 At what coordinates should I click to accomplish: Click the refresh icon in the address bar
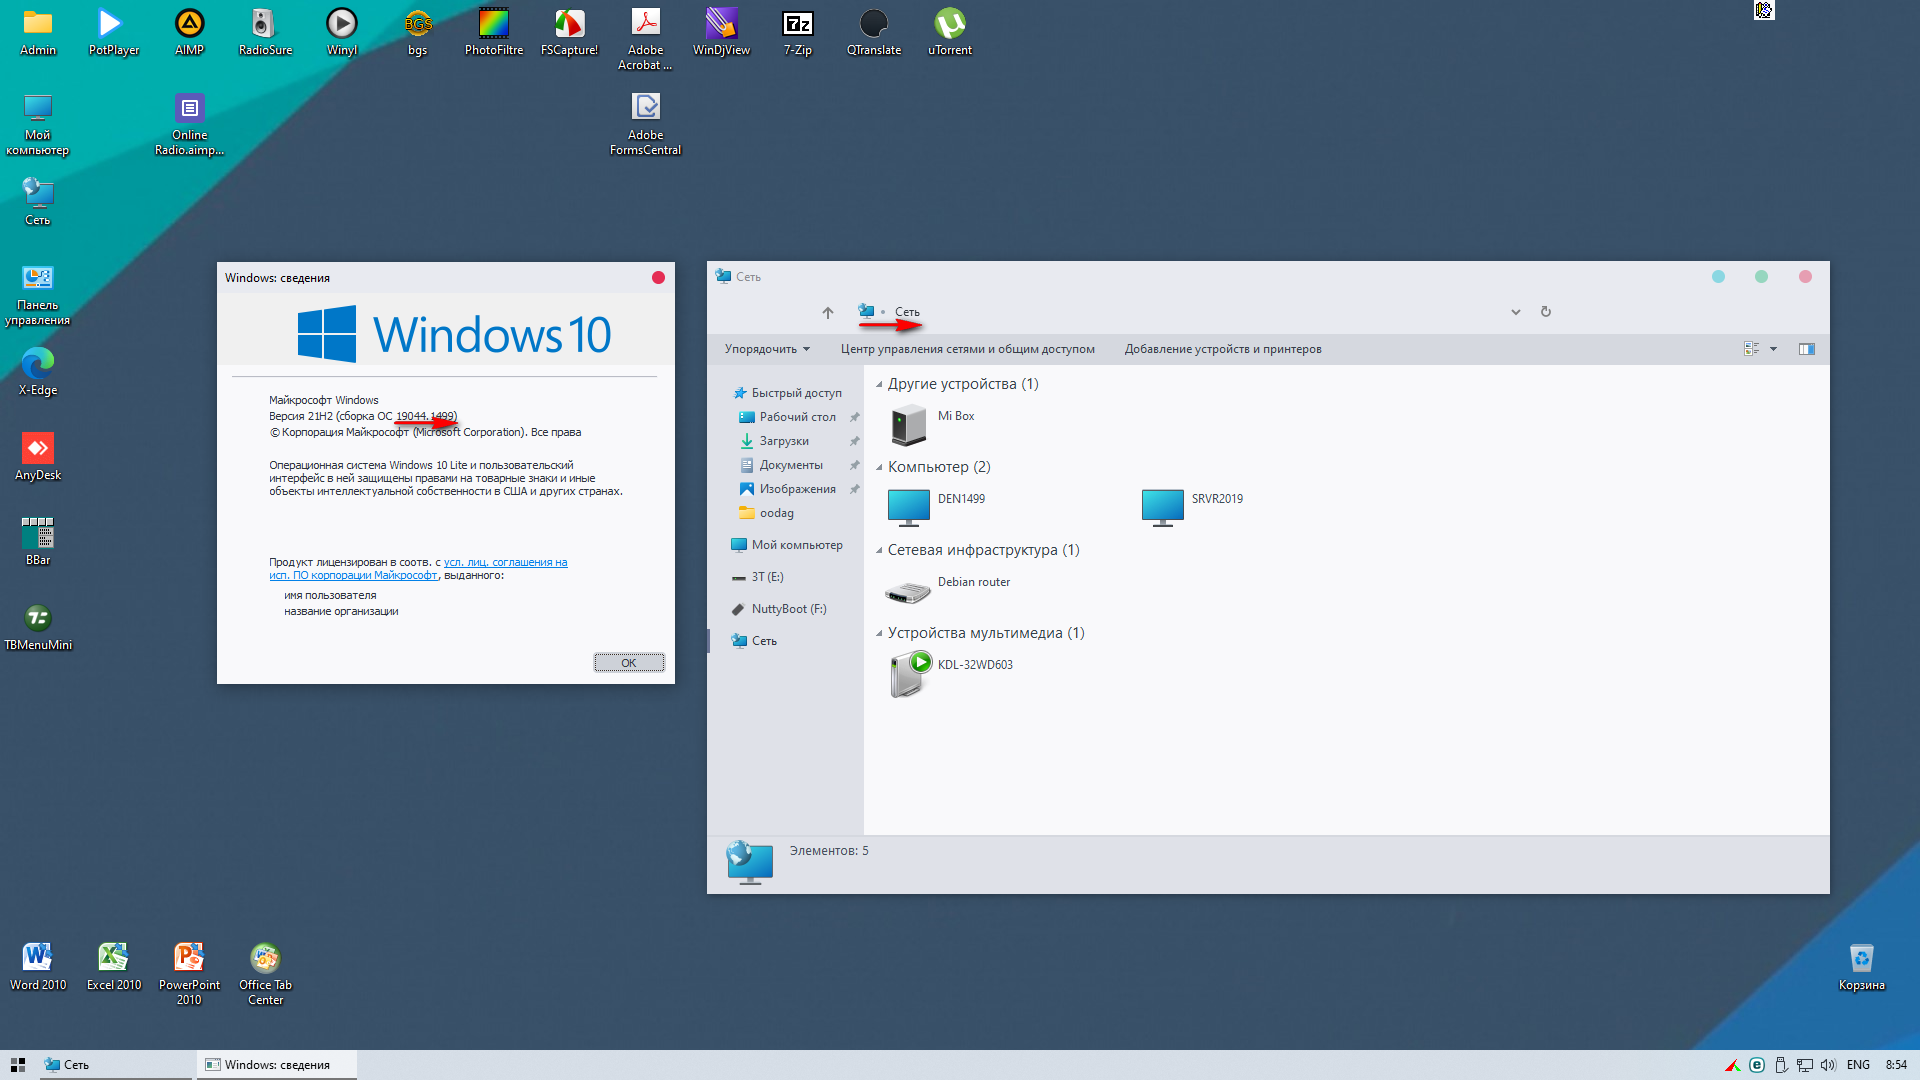(1545, 312)
